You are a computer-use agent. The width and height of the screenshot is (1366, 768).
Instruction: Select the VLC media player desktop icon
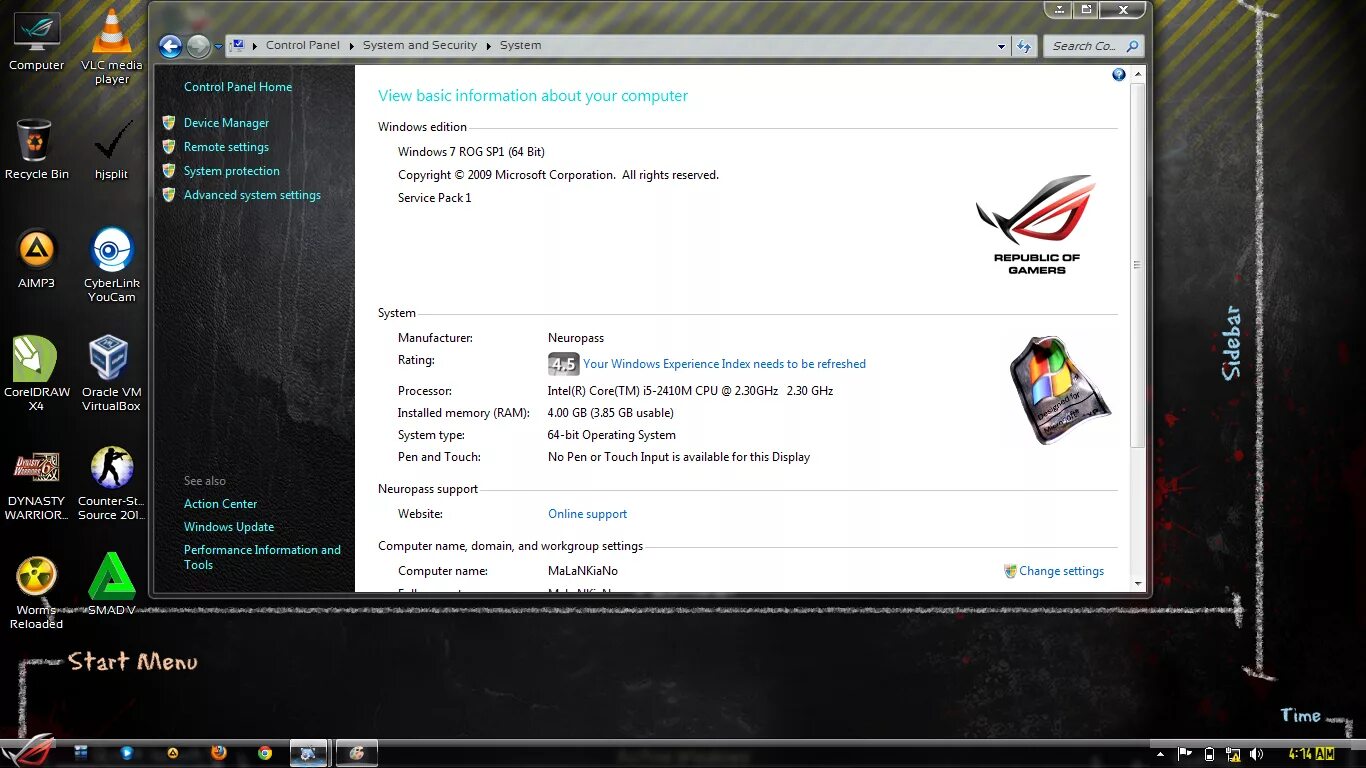(x=112, y=46)
